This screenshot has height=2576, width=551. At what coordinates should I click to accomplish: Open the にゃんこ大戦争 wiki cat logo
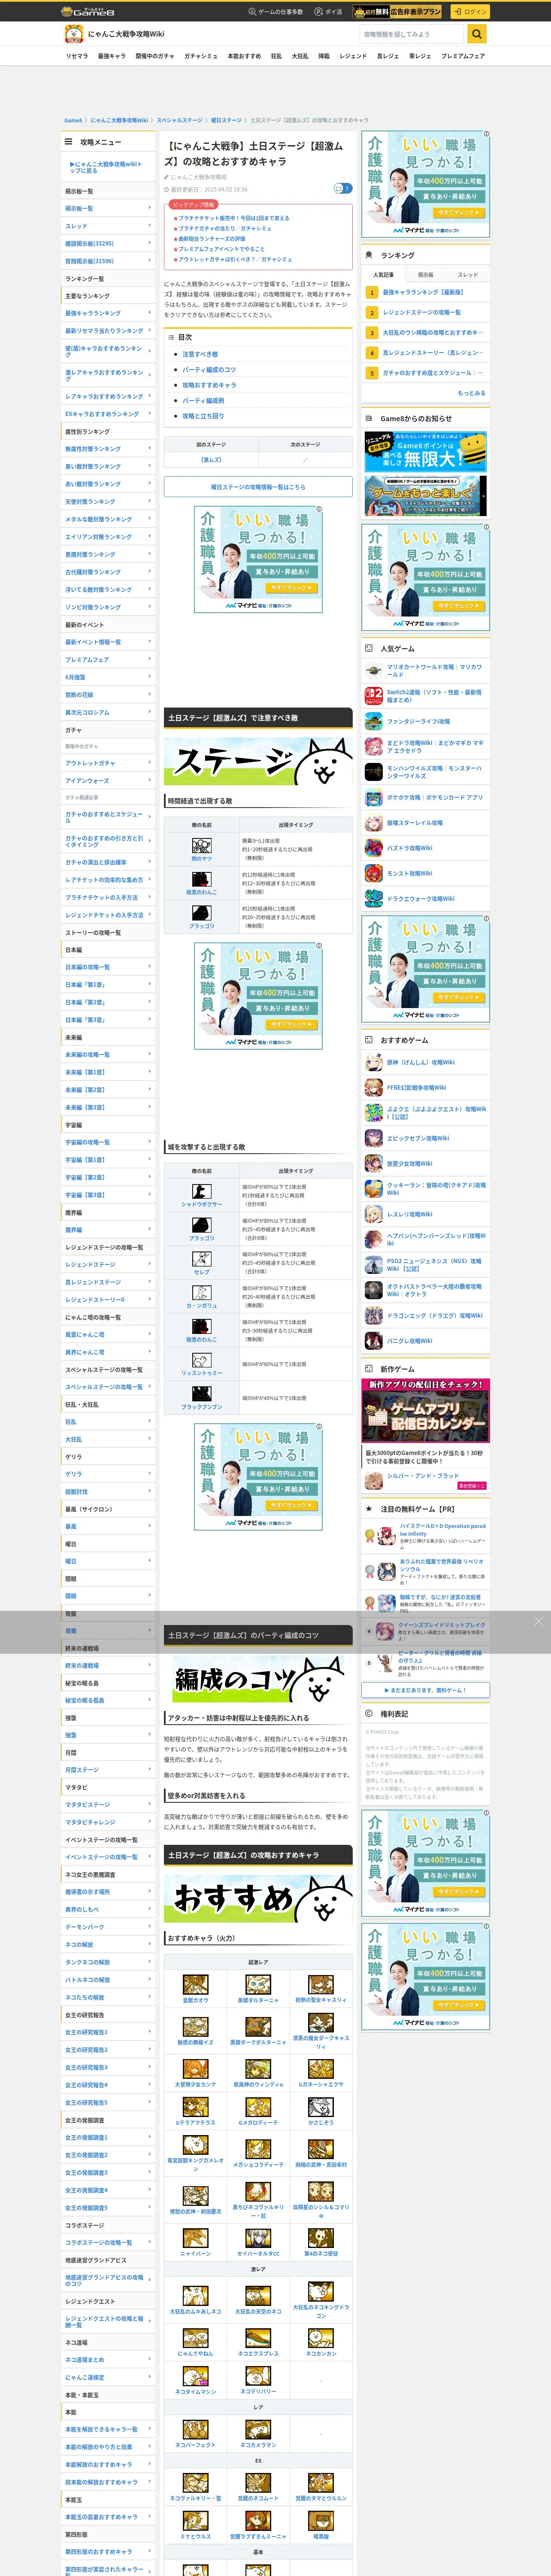point(73,34)
